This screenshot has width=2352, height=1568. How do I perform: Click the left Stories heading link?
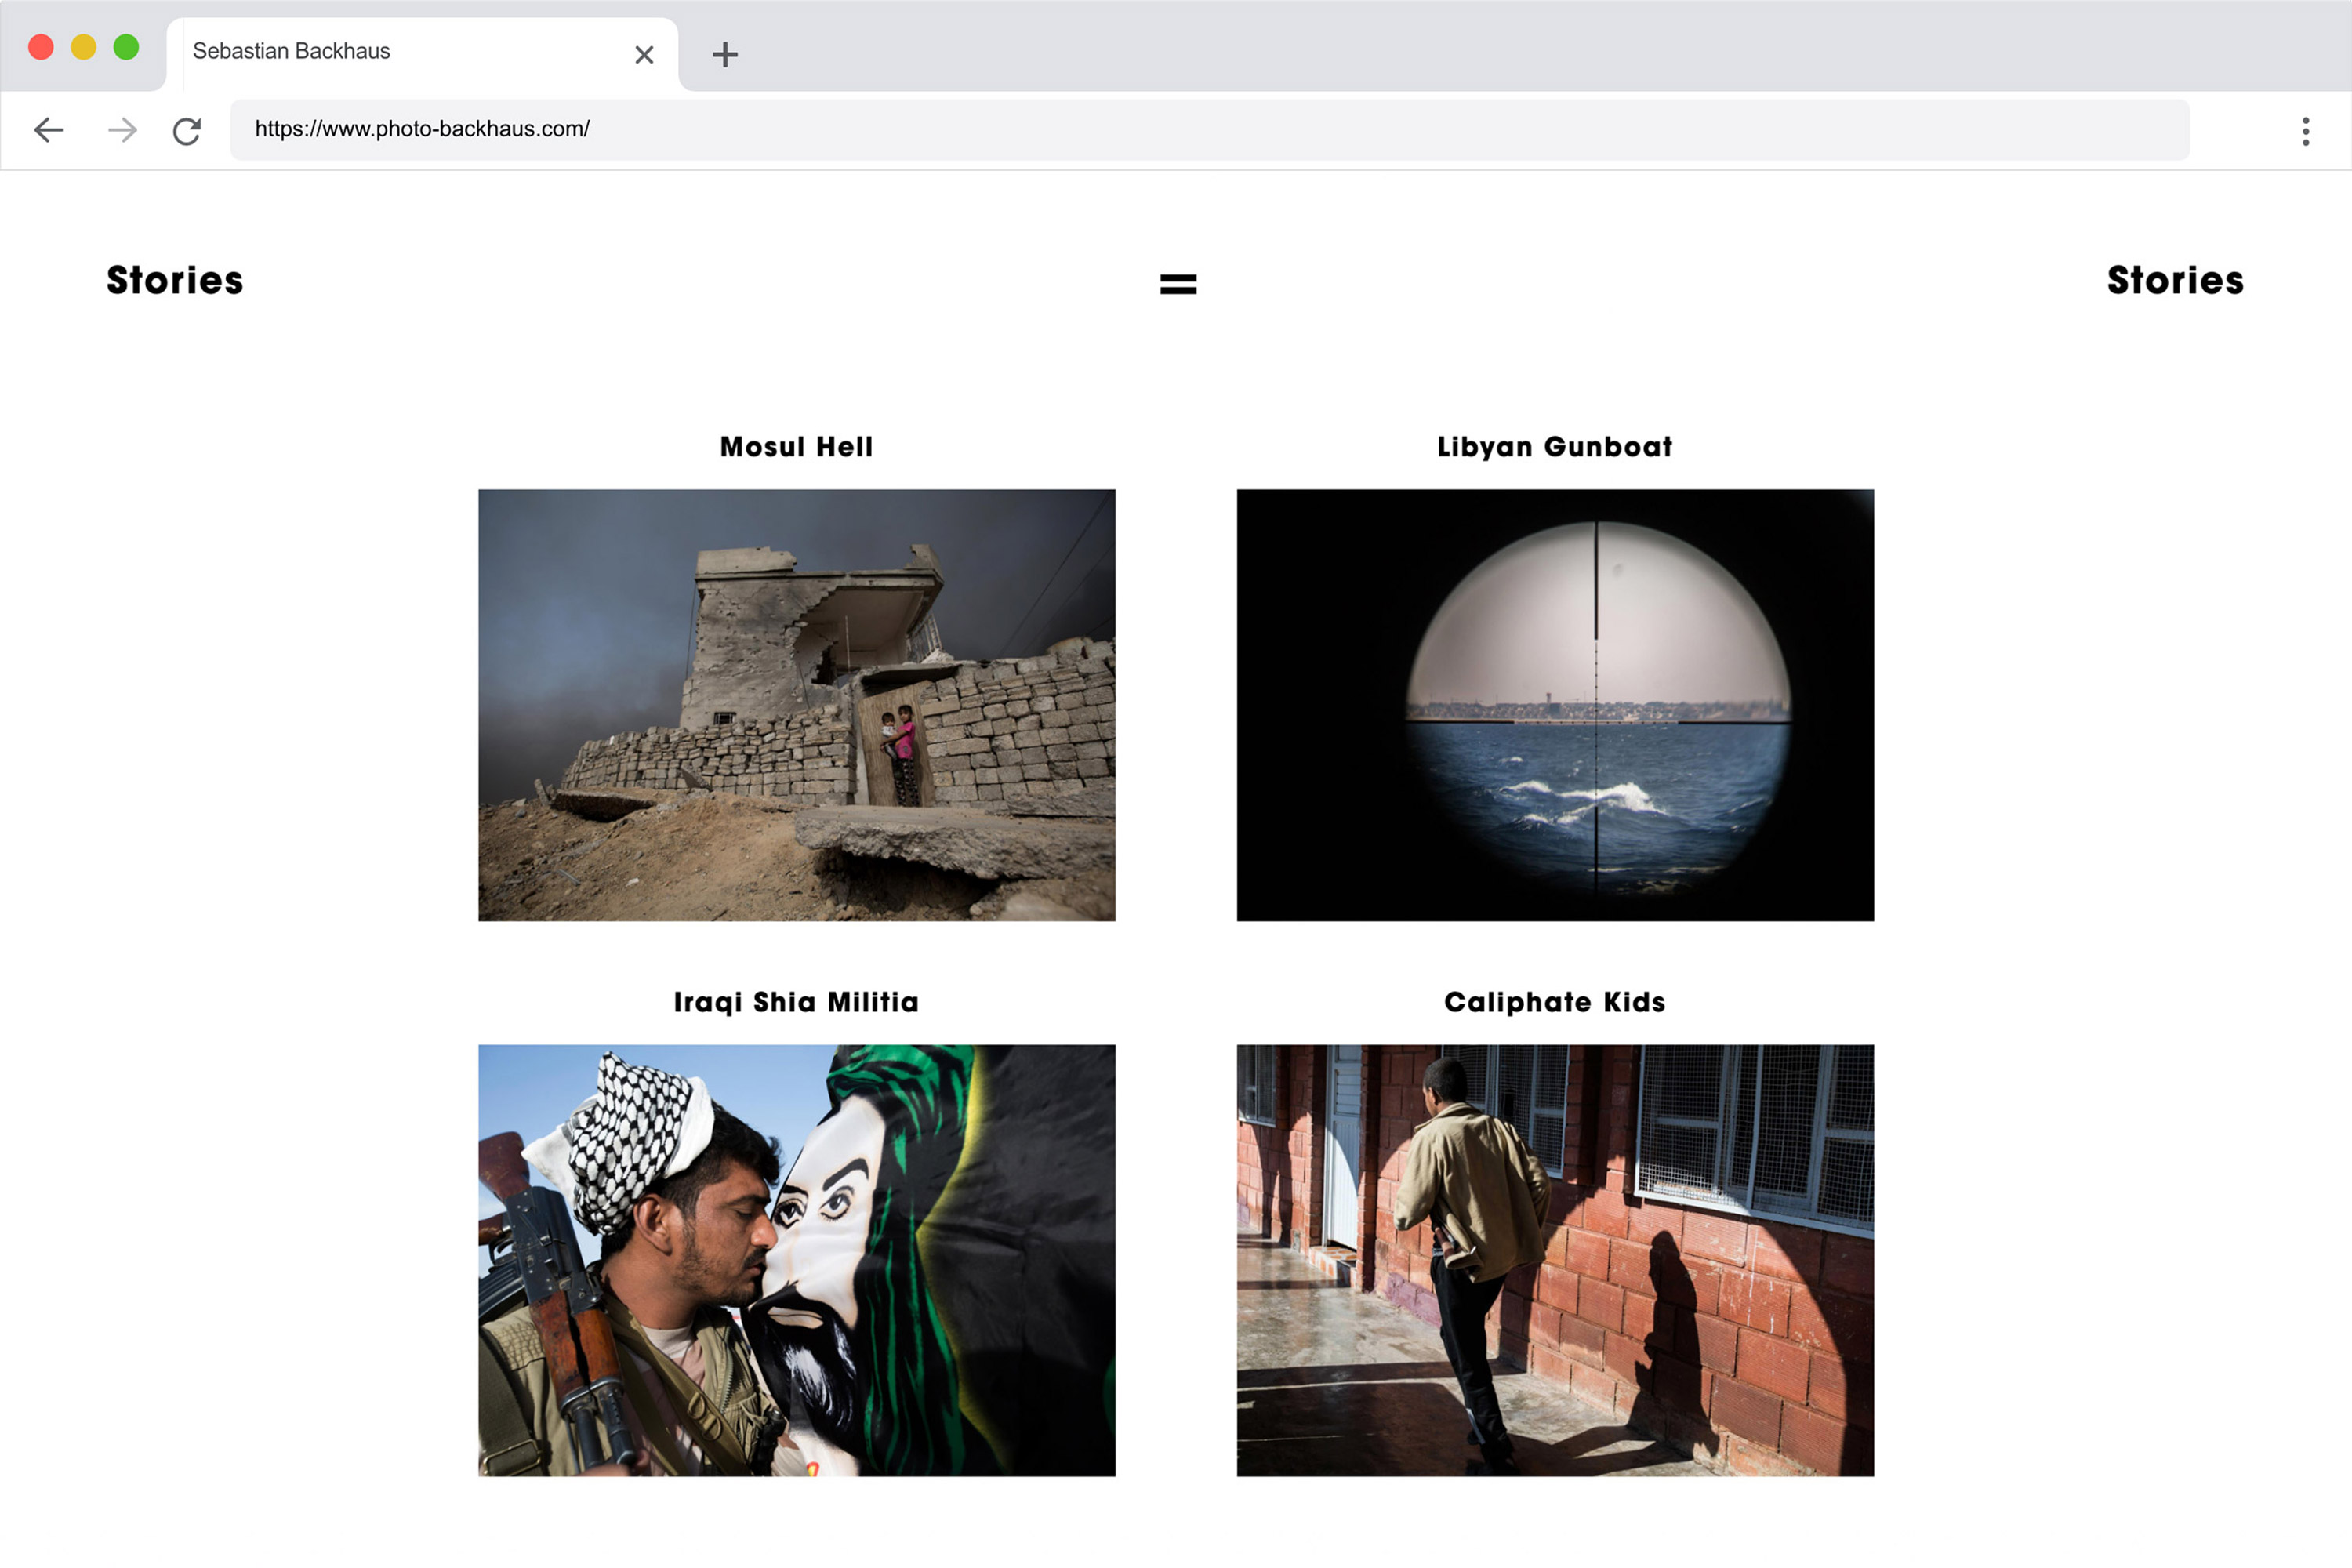tap(175, 281)
